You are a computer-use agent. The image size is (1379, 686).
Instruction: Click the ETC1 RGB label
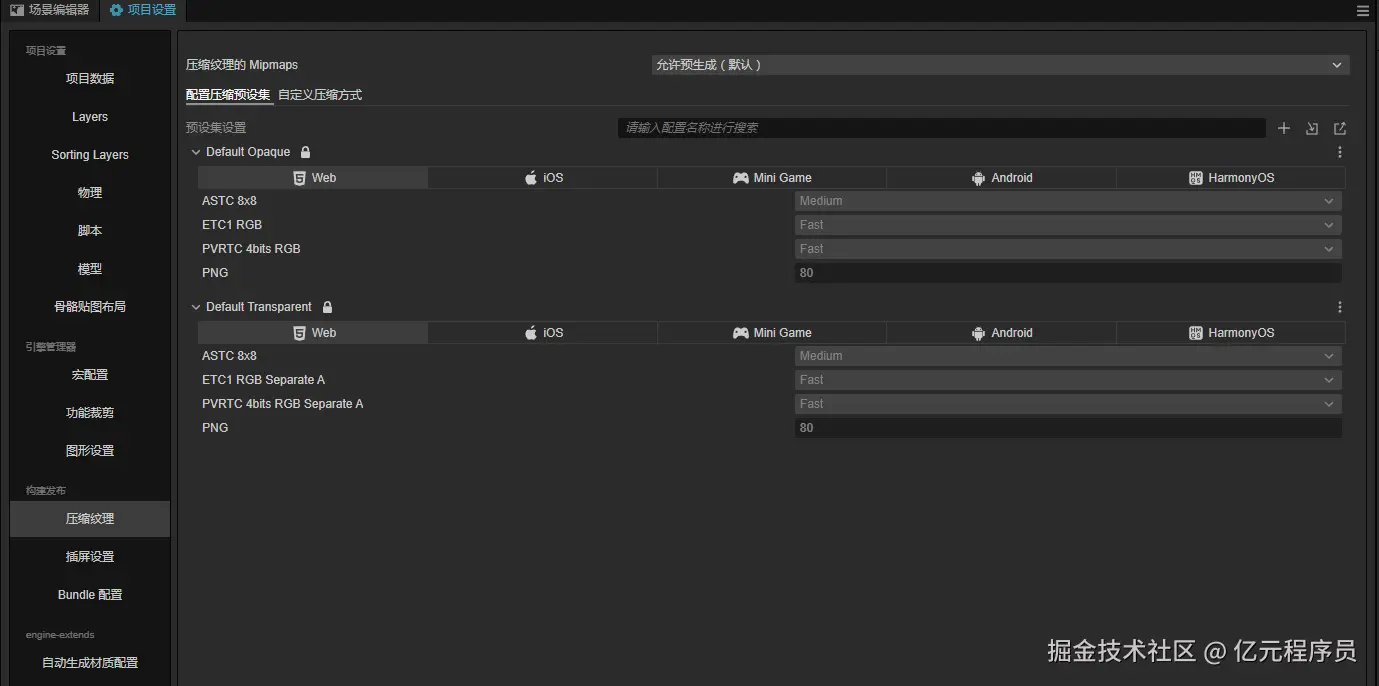pos(232,225)
